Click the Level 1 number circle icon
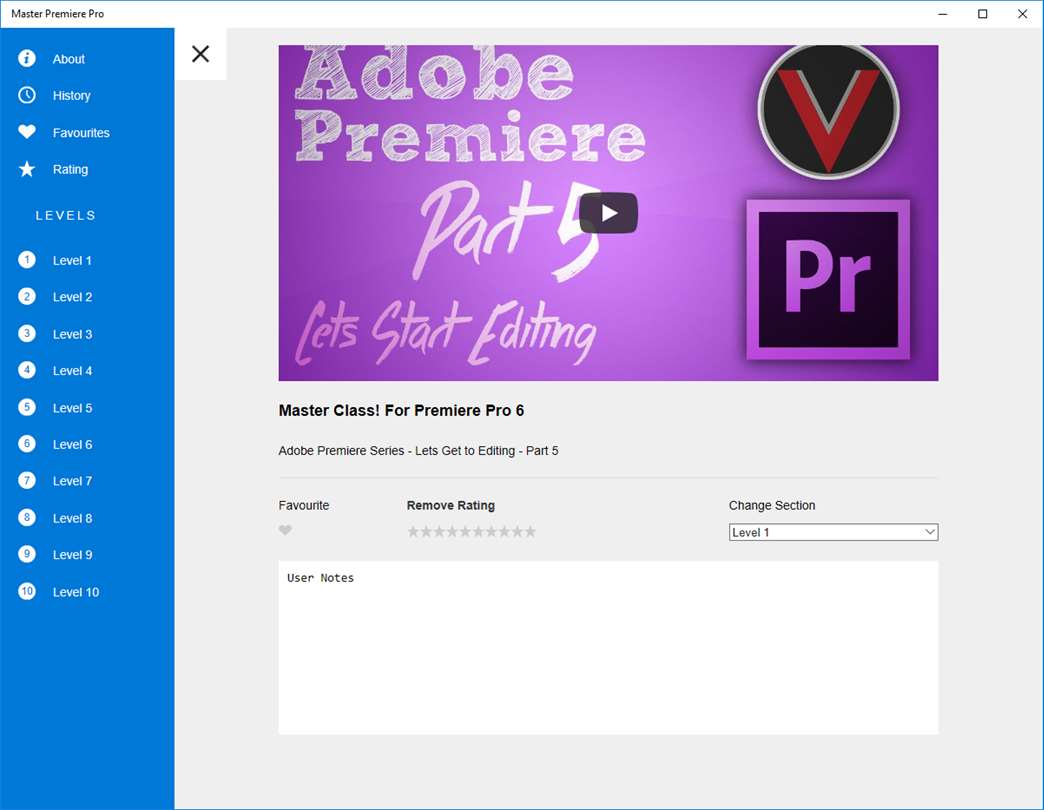The width and height of the screenshot is (1044, 810). pos(27,260)
